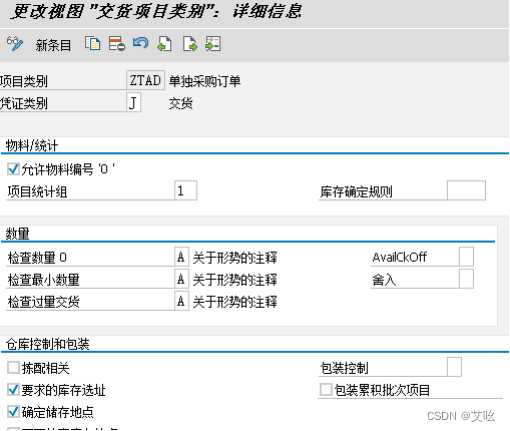Go to next entry icon
This screenshot has width=510, height=431.
[190, 44]
